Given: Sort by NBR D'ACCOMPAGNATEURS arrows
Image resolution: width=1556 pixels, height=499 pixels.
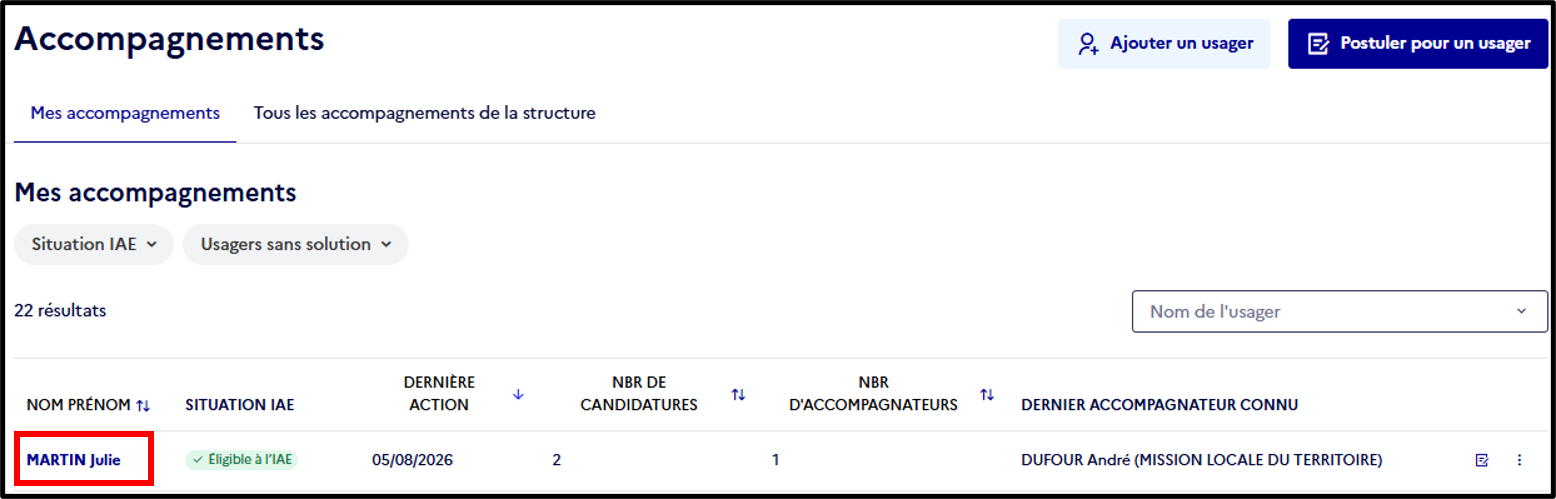Looking at the screenshot, I should tap(987, 394).
